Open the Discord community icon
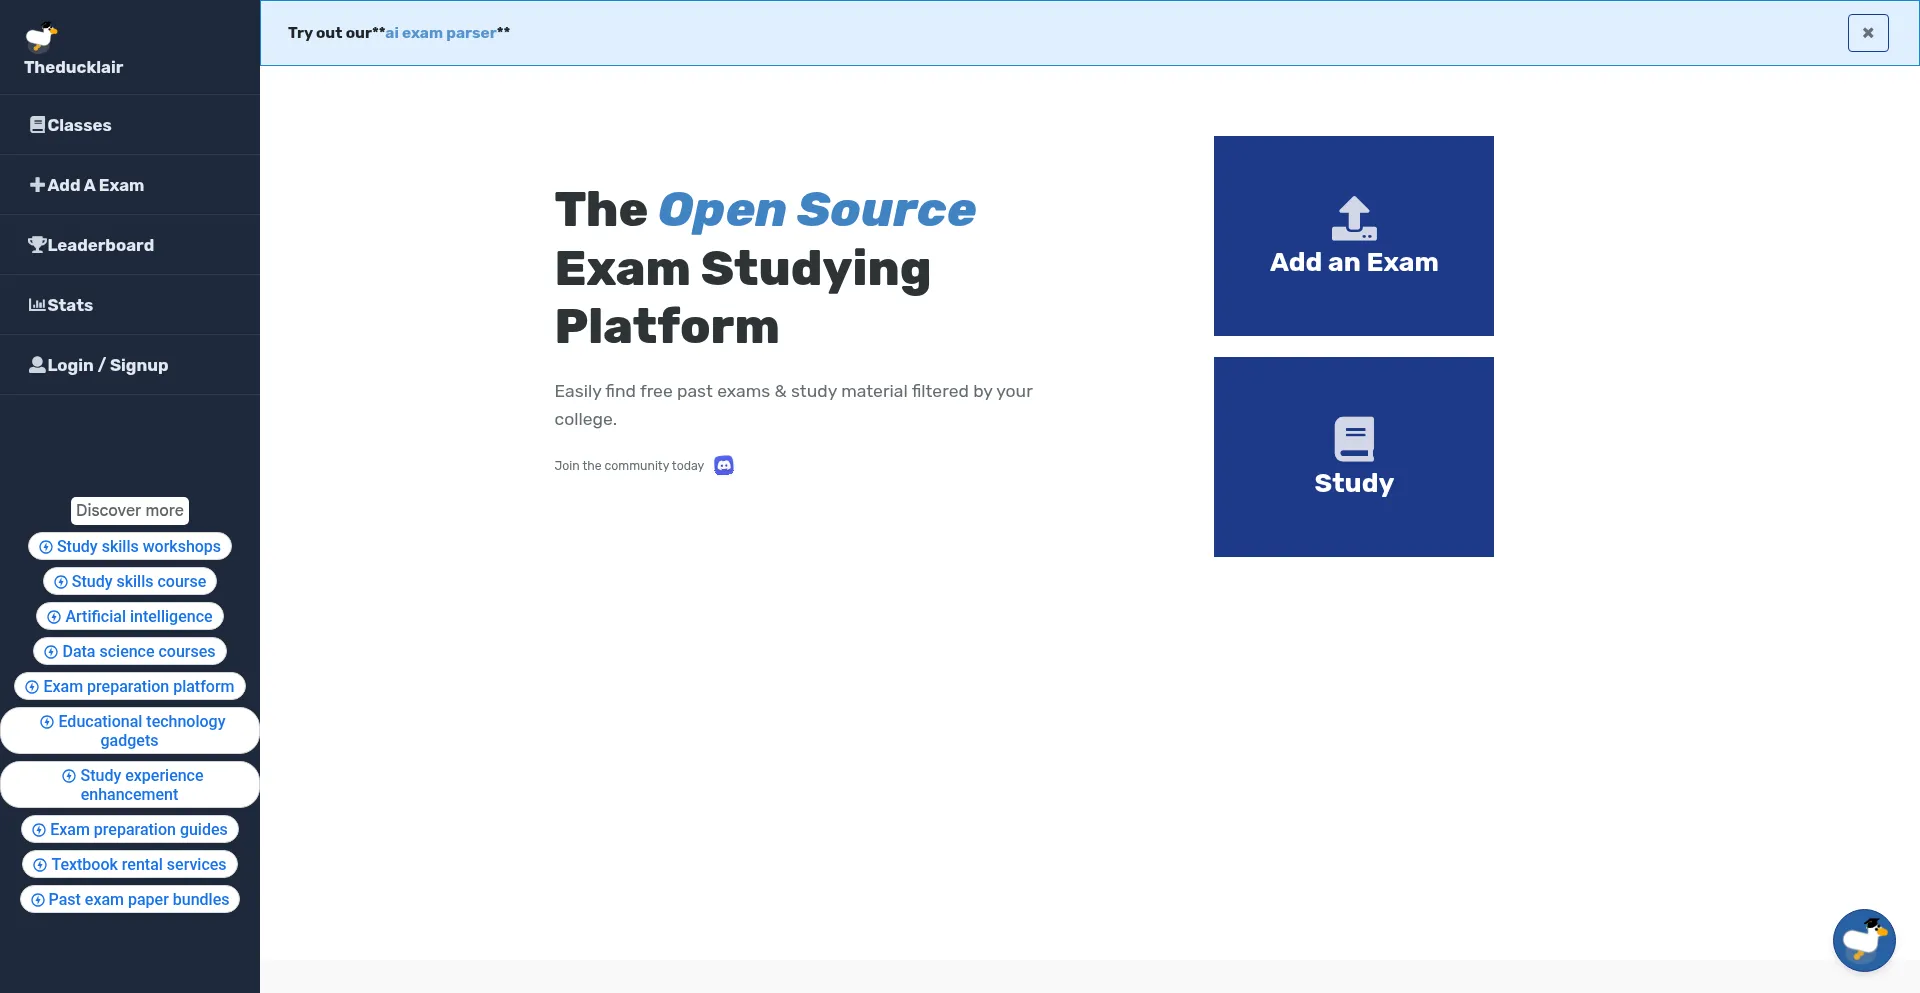Screen dimensions: 1920x993 pyautogui.click(x=724, y=466)
